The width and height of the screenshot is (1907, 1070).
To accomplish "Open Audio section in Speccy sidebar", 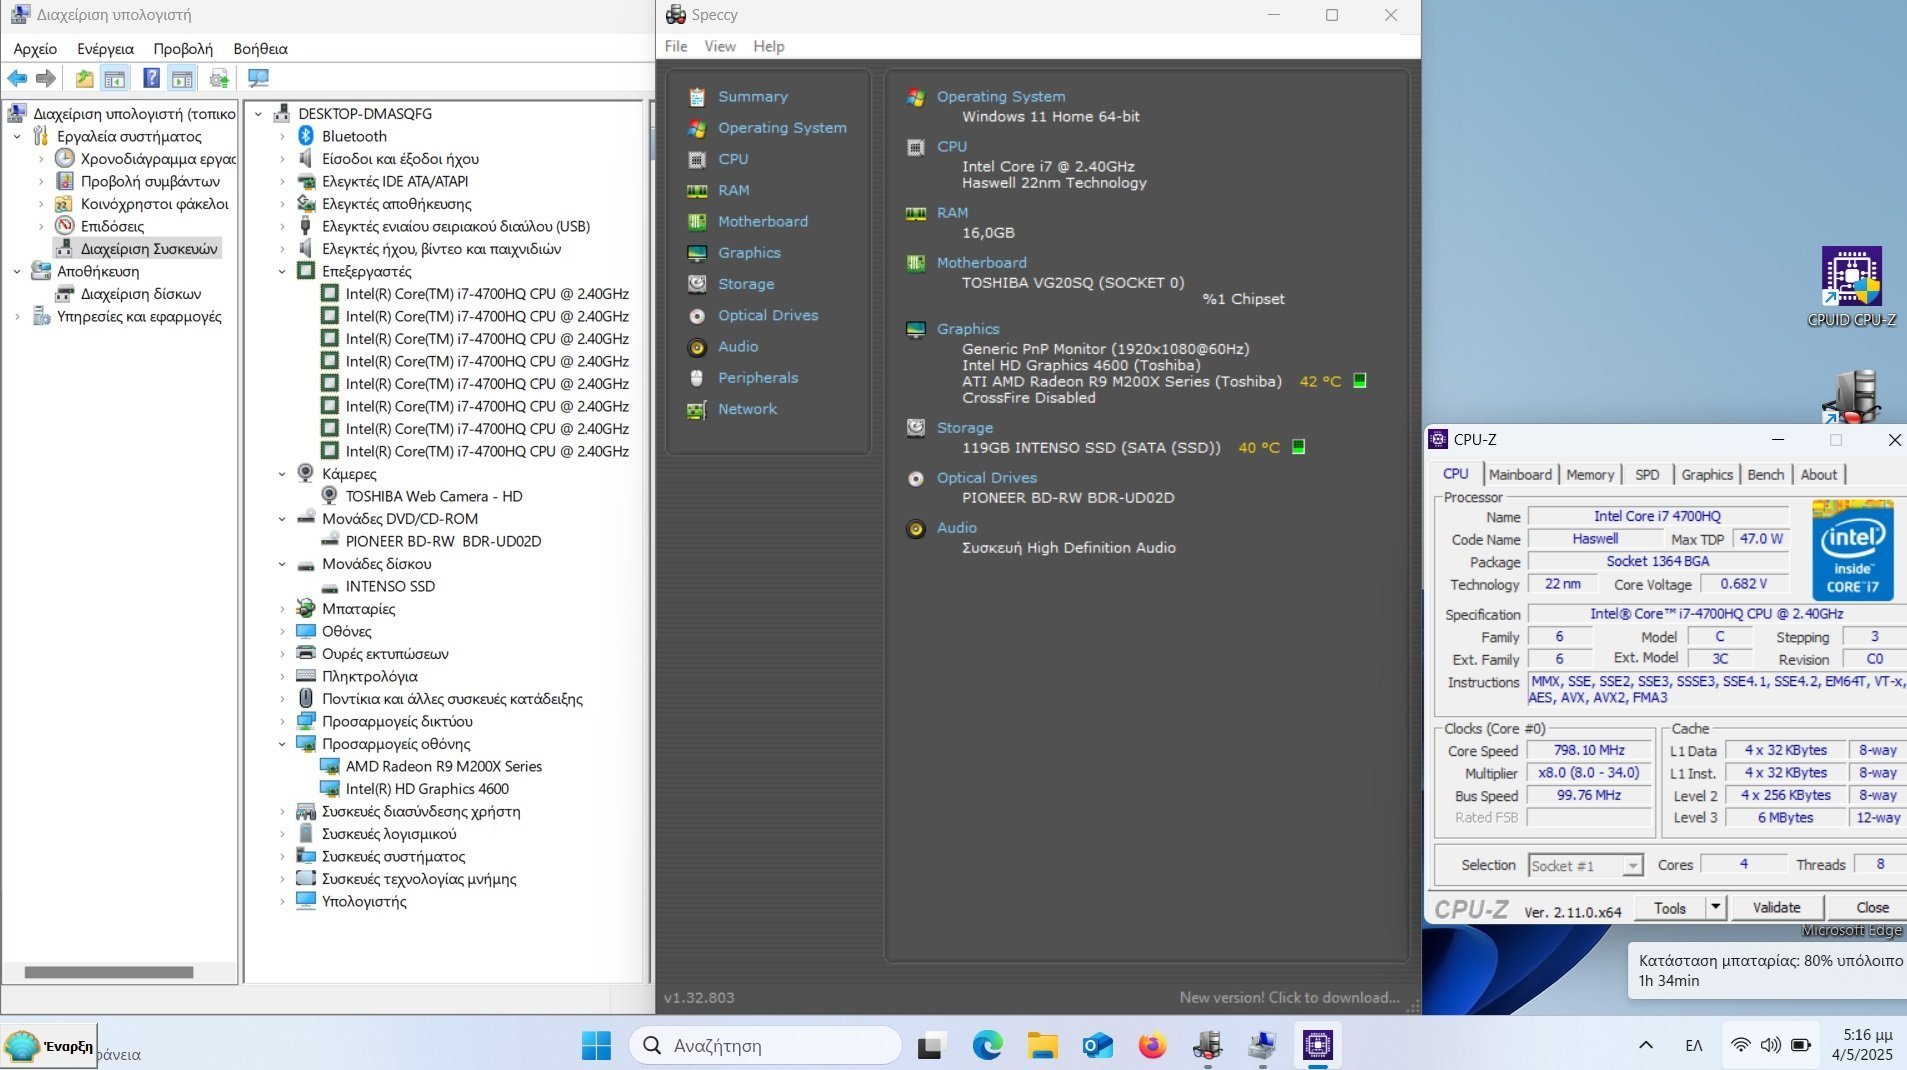I will [x=737, y=346].
